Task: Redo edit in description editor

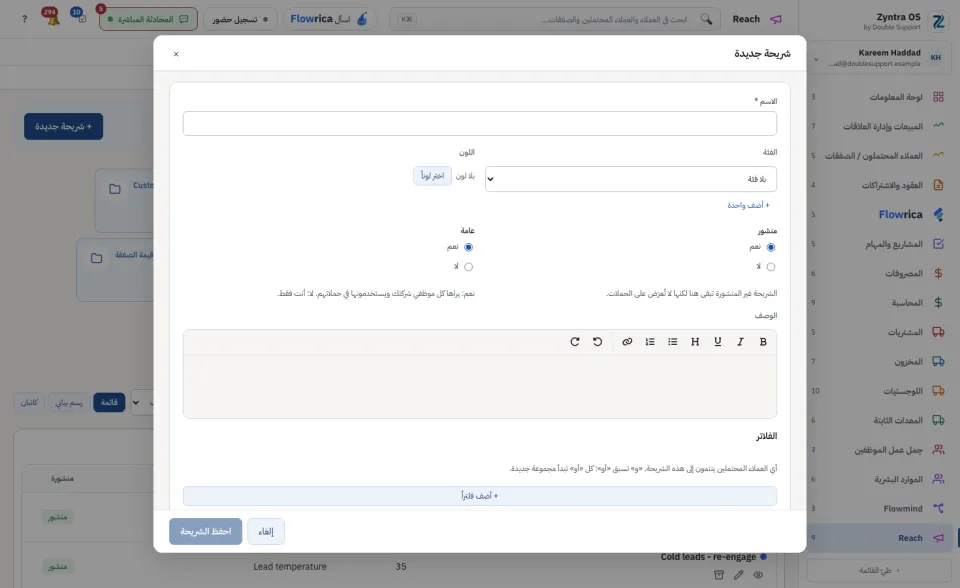Action: click(574, 342)
